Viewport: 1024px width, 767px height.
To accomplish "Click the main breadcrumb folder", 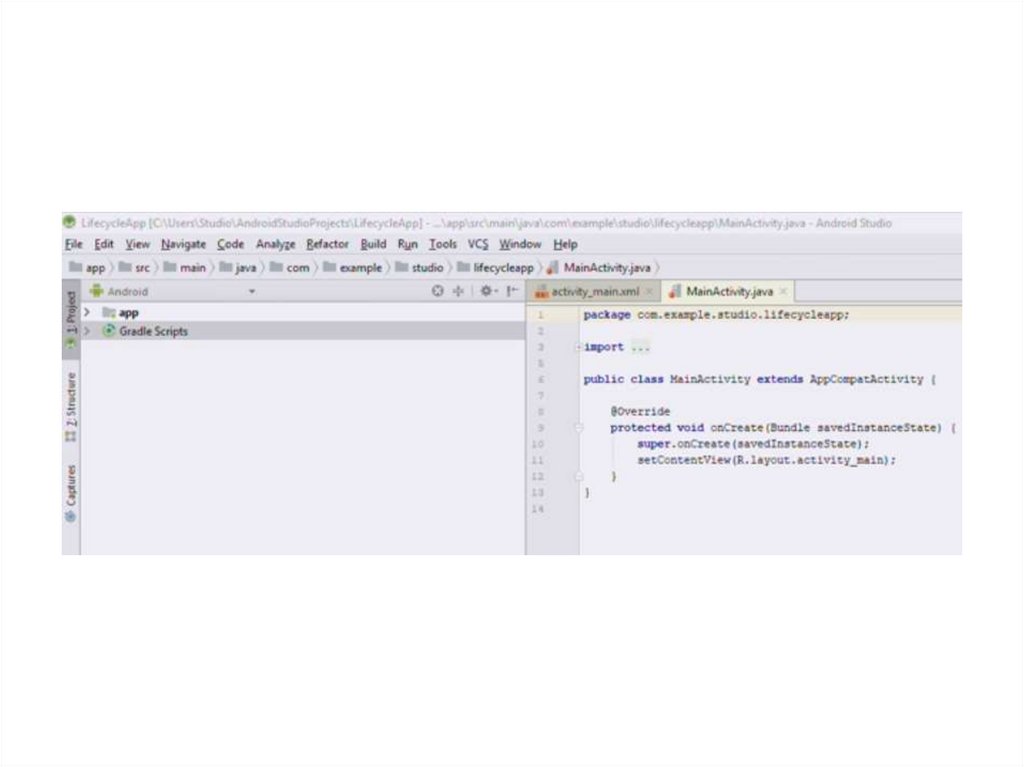I will 185,268.
